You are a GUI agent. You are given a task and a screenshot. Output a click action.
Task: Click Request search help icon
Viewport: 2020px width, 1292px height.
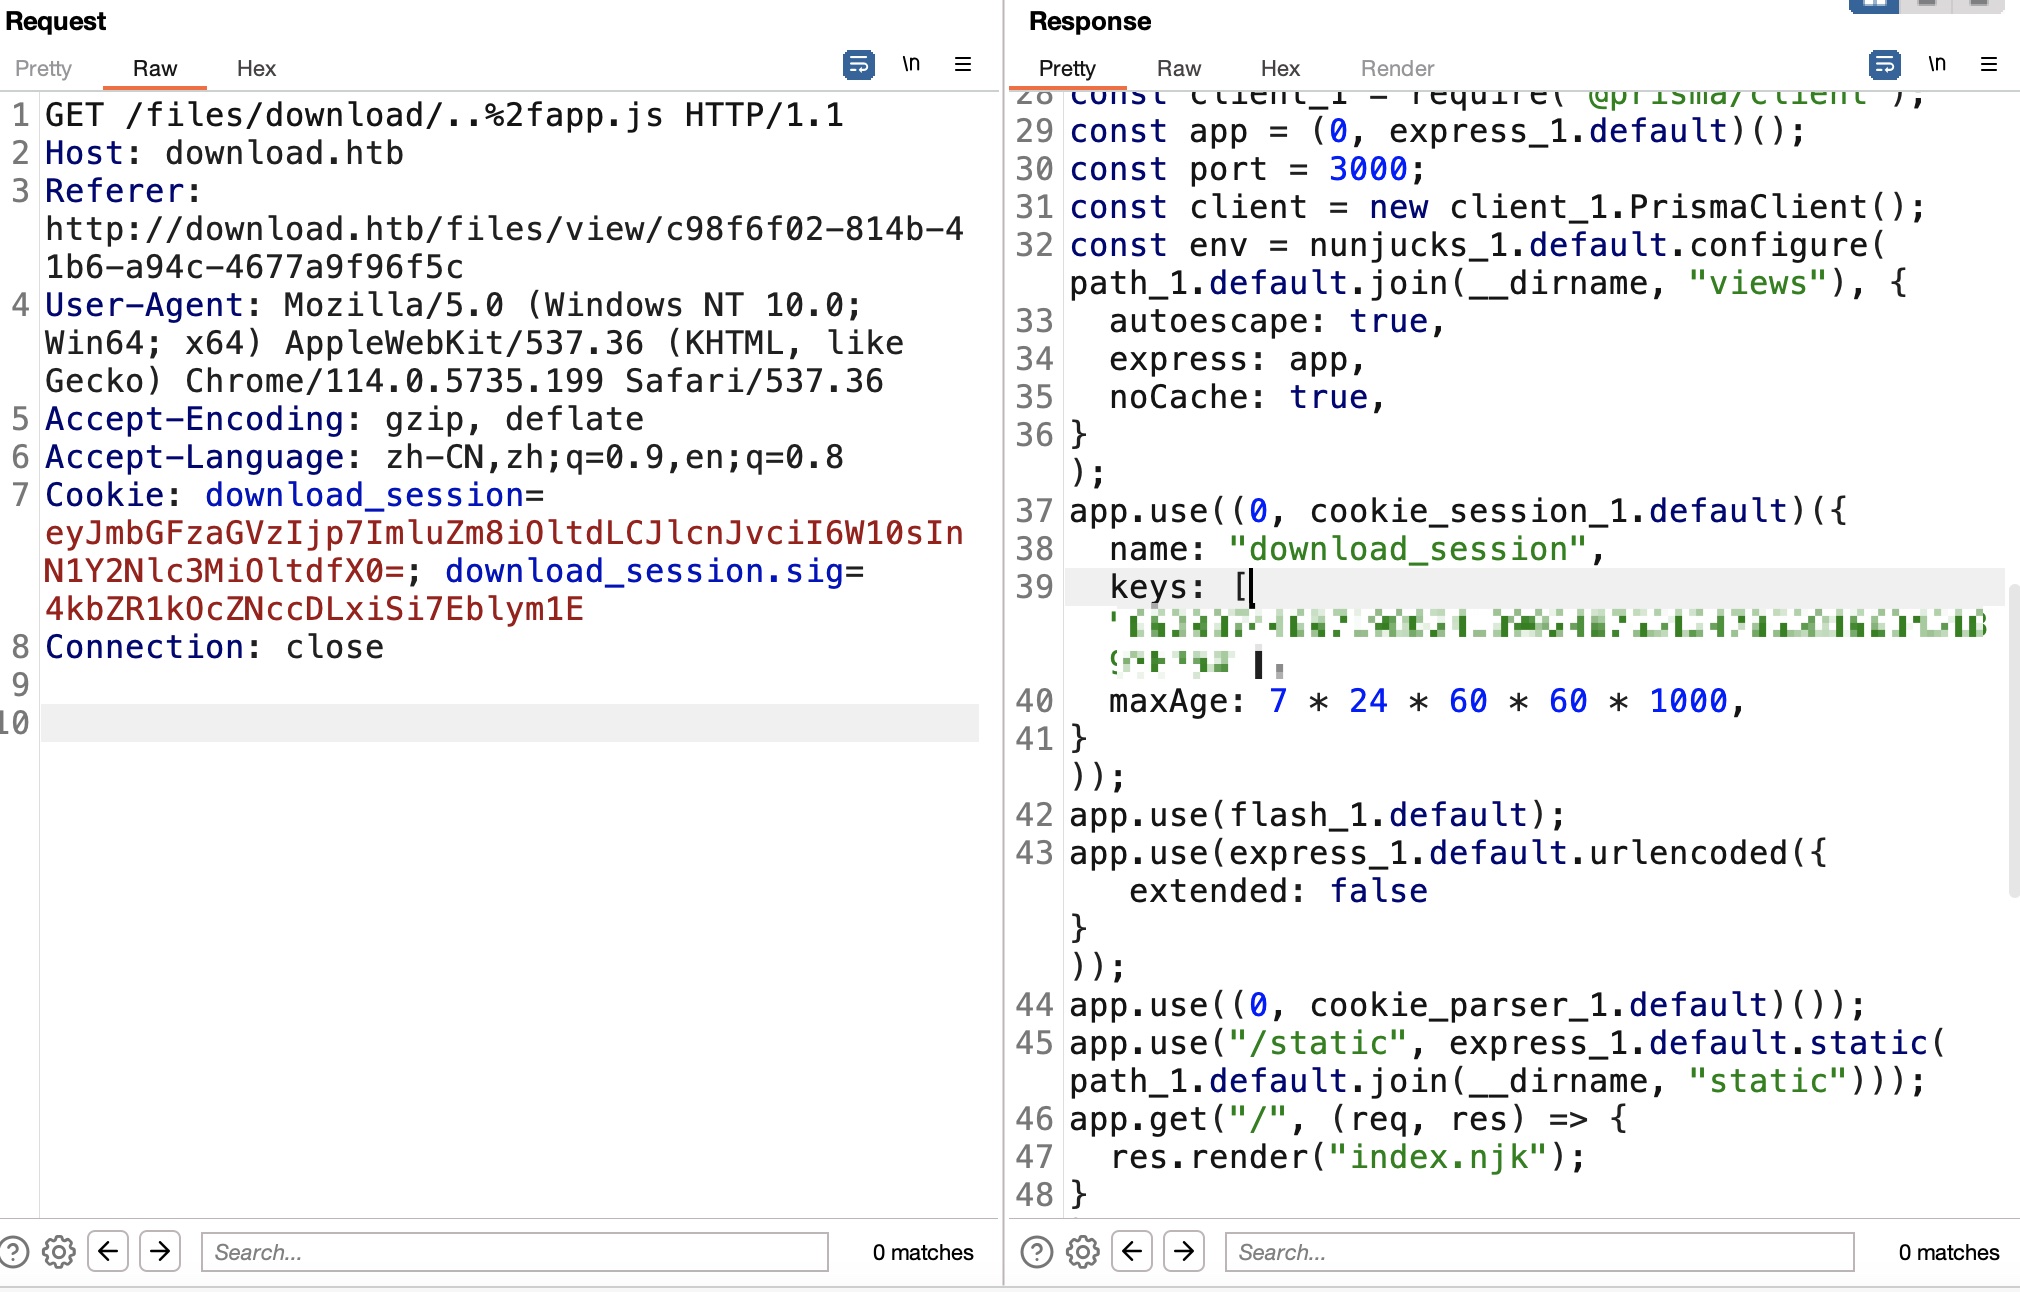click(14, 1252)
